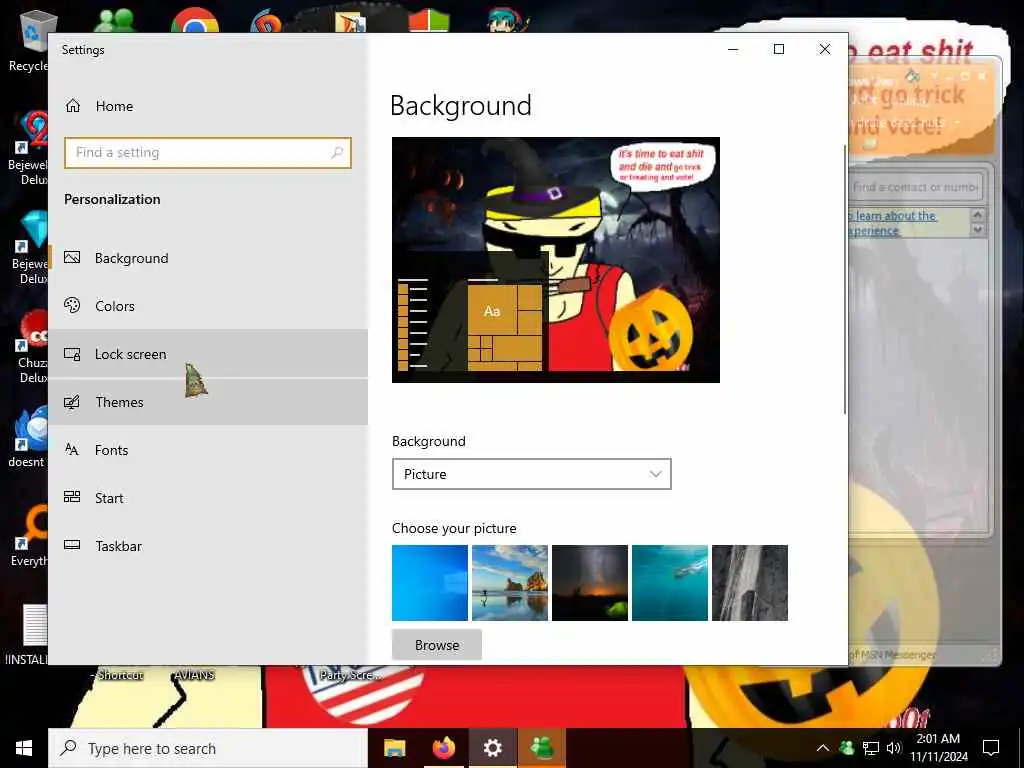Maximize the Settings window
This screenshot has height=768, width=1024.
[x=778, y=50]
